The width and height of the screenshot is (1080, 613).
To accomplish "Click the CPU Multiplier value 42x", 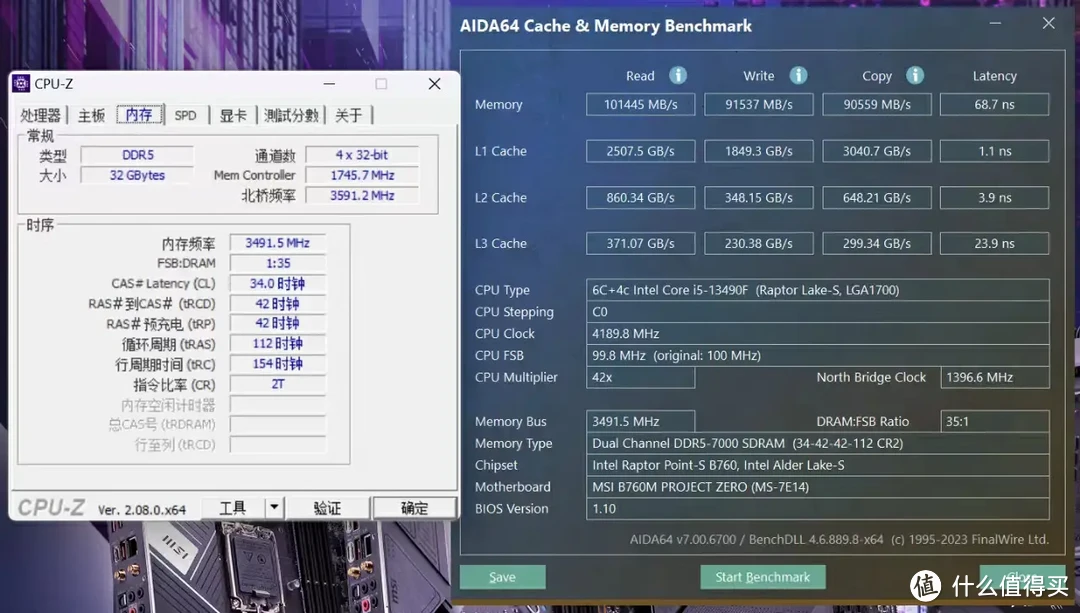I will tap(641, 377).
